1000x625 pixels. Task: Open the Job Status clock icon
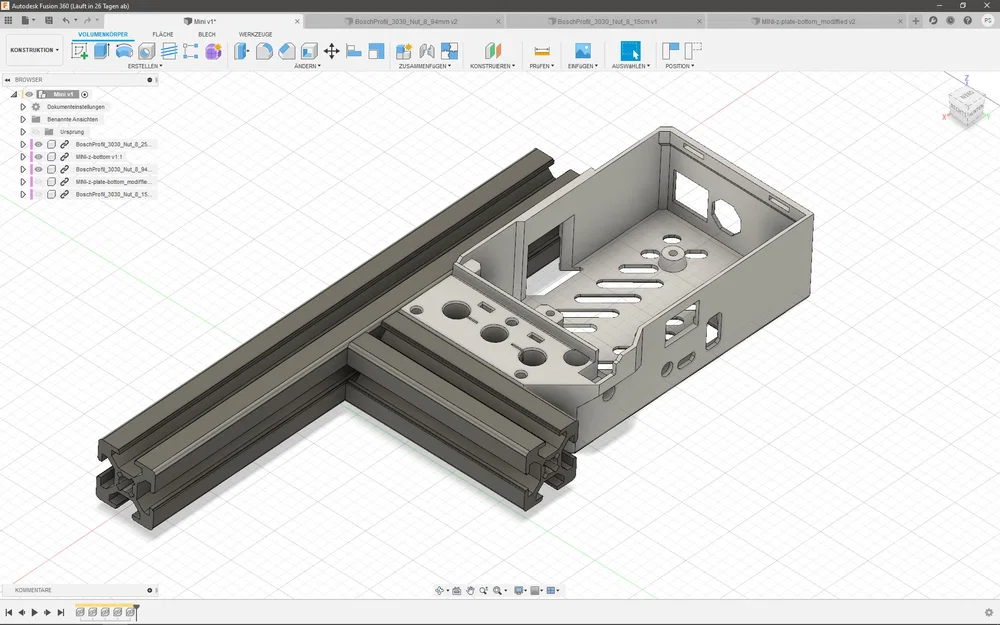point(950,20)
